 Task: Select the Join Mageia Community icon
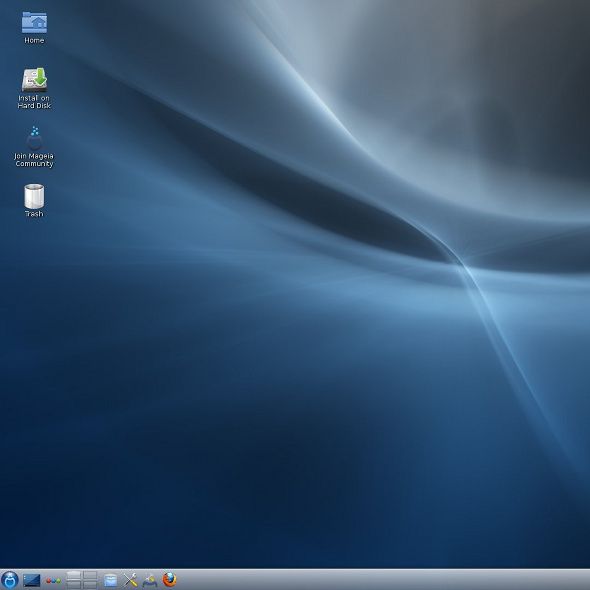34,138
